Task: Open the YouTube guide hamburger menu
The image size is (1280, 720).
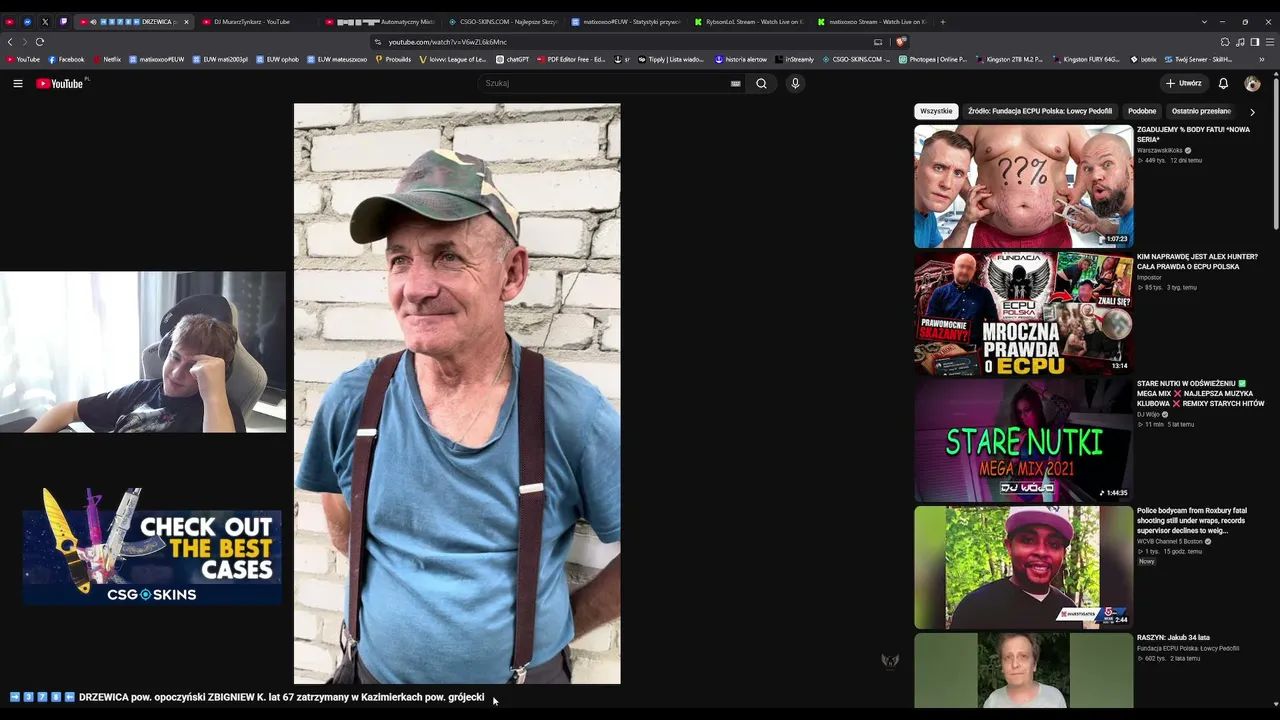Action: pos(18,83)
